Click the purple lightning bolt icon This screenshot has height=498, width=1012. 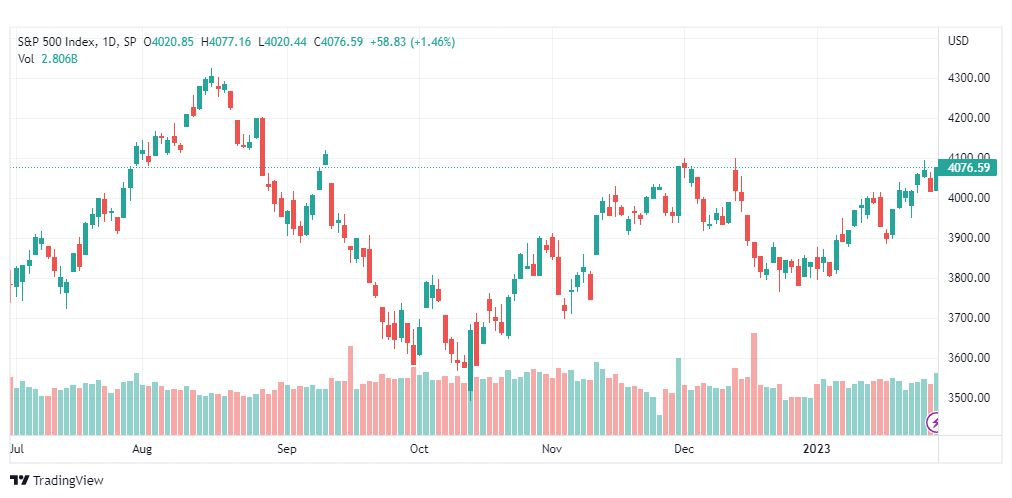point(934,424)
